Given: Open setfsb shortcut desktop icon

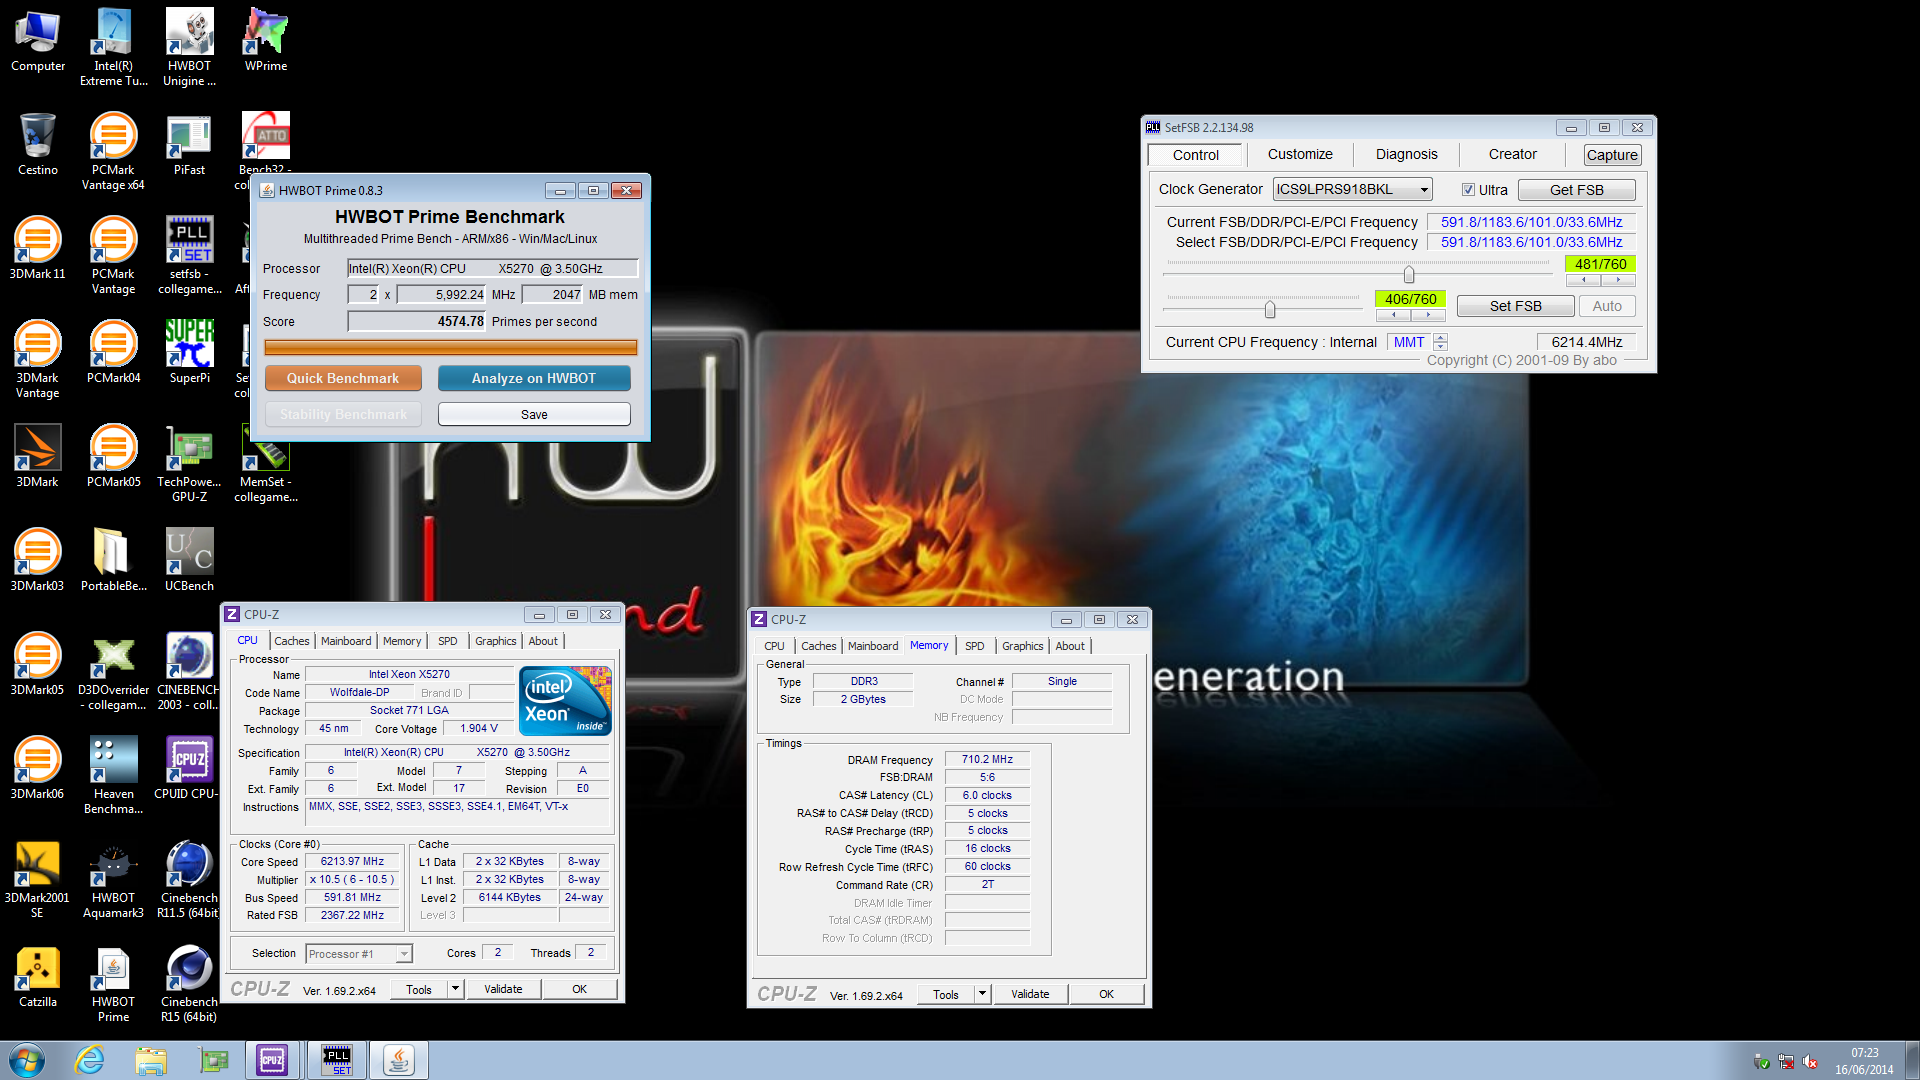Looking at the screenshot, I should (189, 255).
